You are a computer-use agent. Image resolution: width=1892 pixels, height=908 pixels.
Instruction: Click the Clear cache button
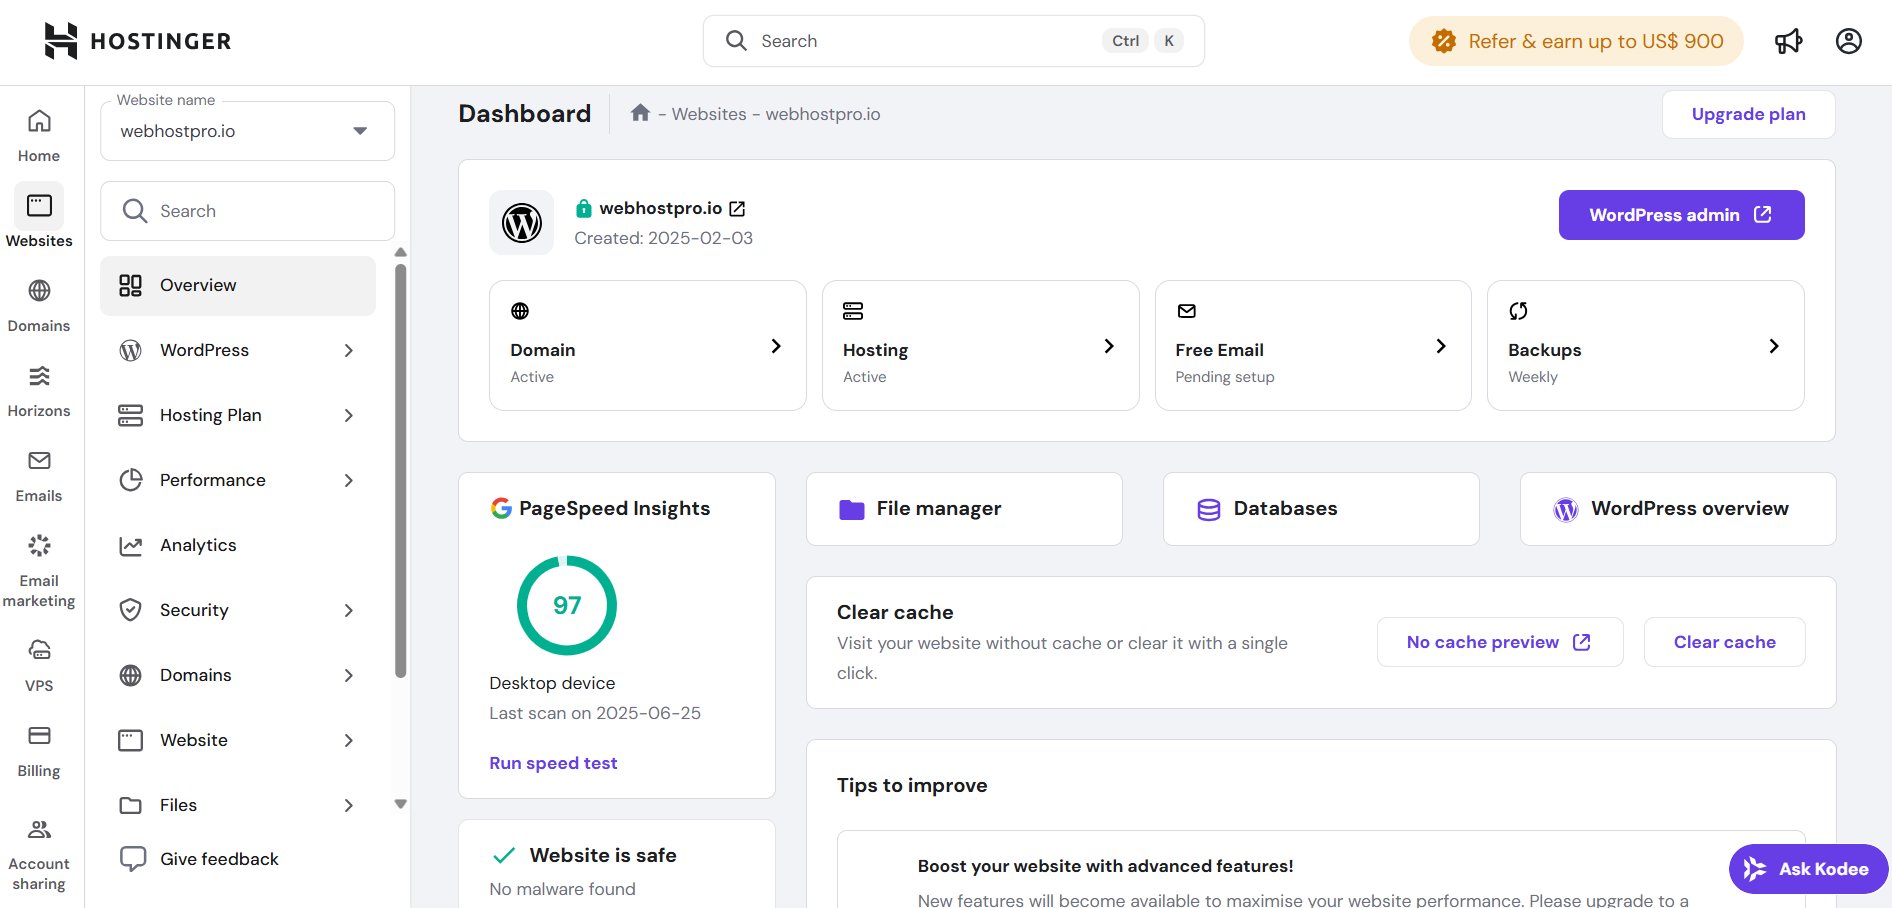(x=1724, y=642)
